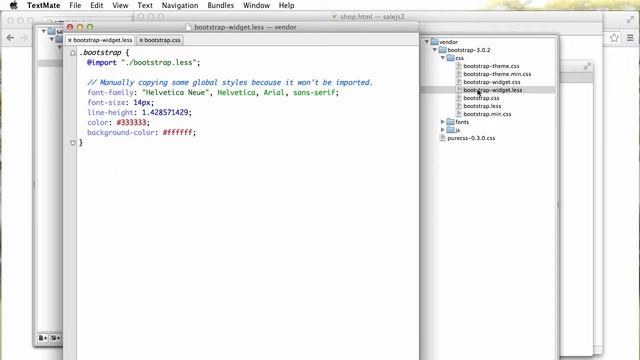Click new file button in background window
Image resolution: width=640 pixels, height=360 pixels.
pos(42,338)
